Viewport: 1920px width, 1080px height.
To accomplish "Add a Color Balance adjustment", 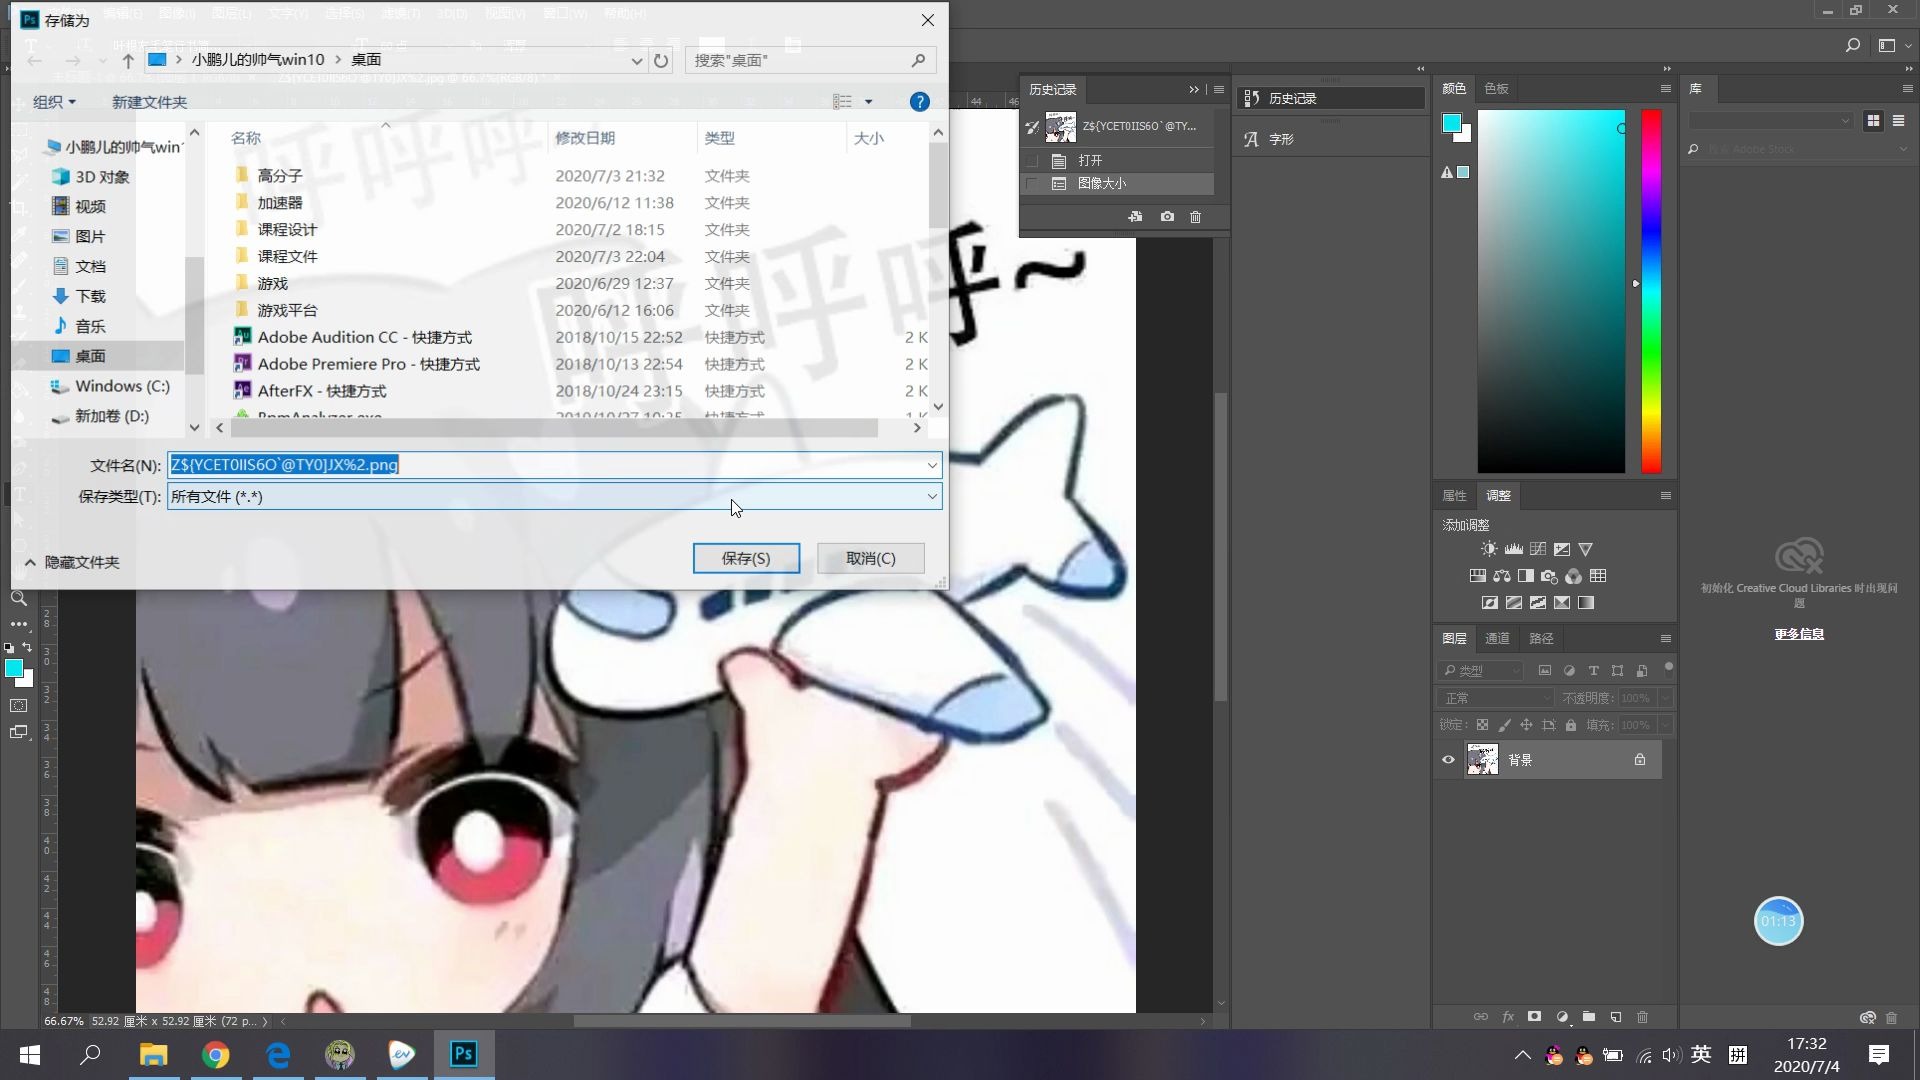I will [1502, 576].
